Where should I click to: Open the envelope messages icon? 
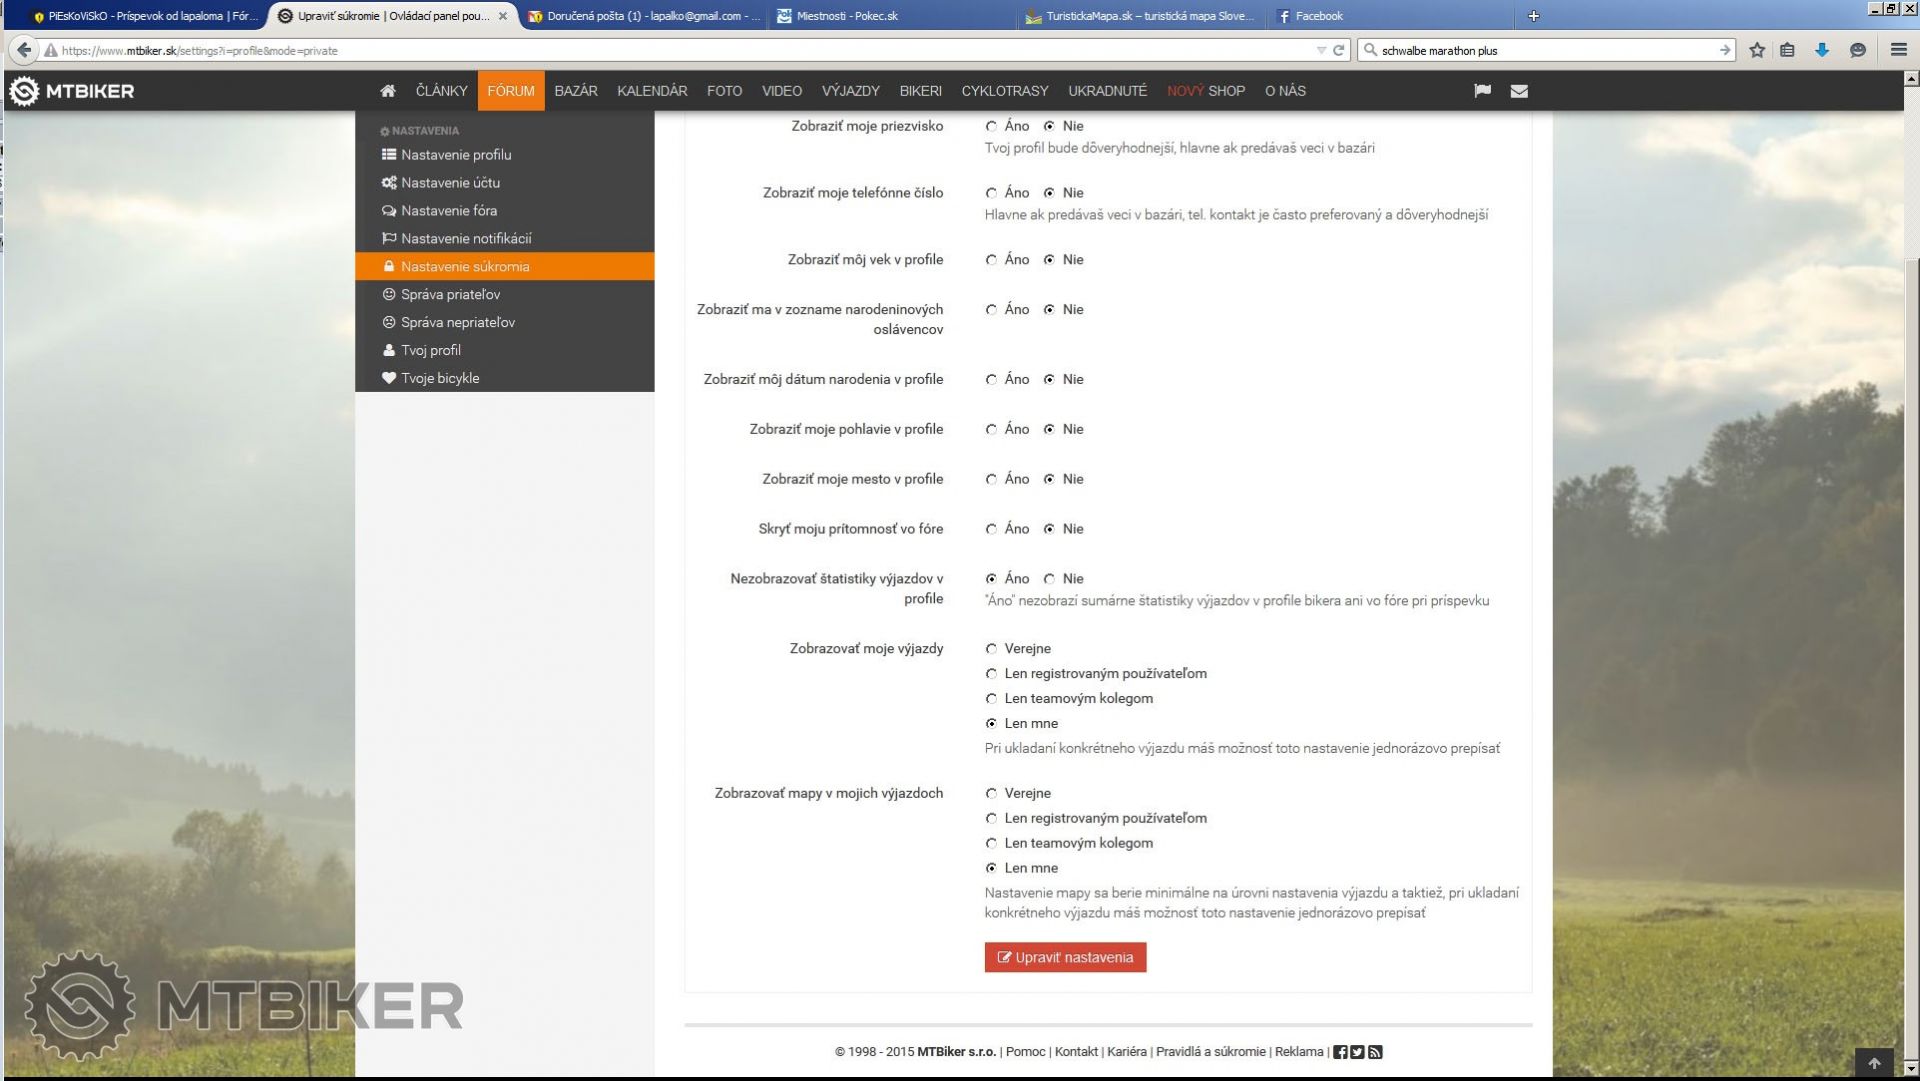pyautogui.click(x=1519, y=91)
